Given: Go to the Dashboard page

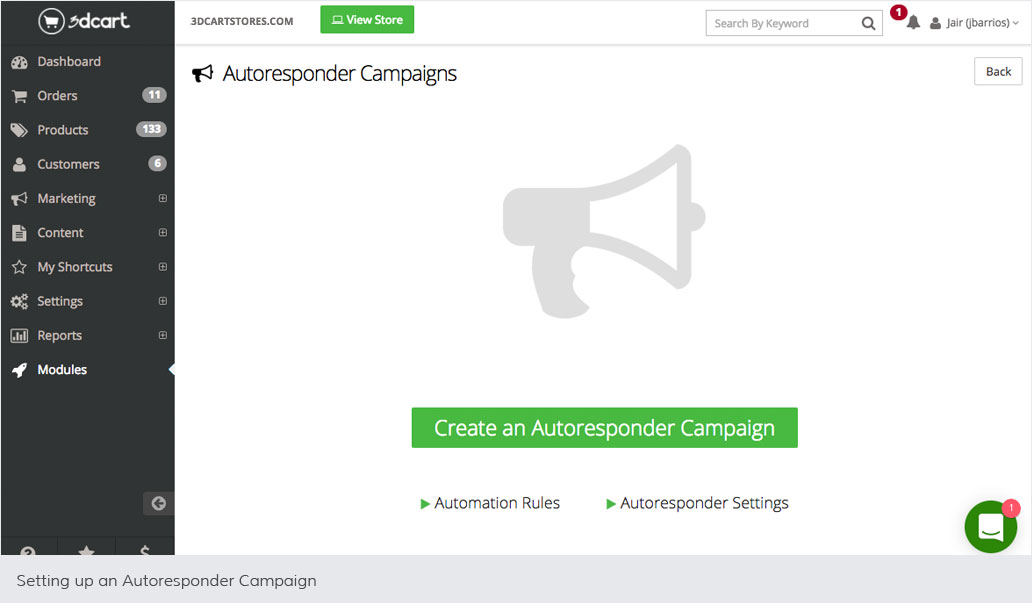Looking at the screenshot, I should click(68, 62).
